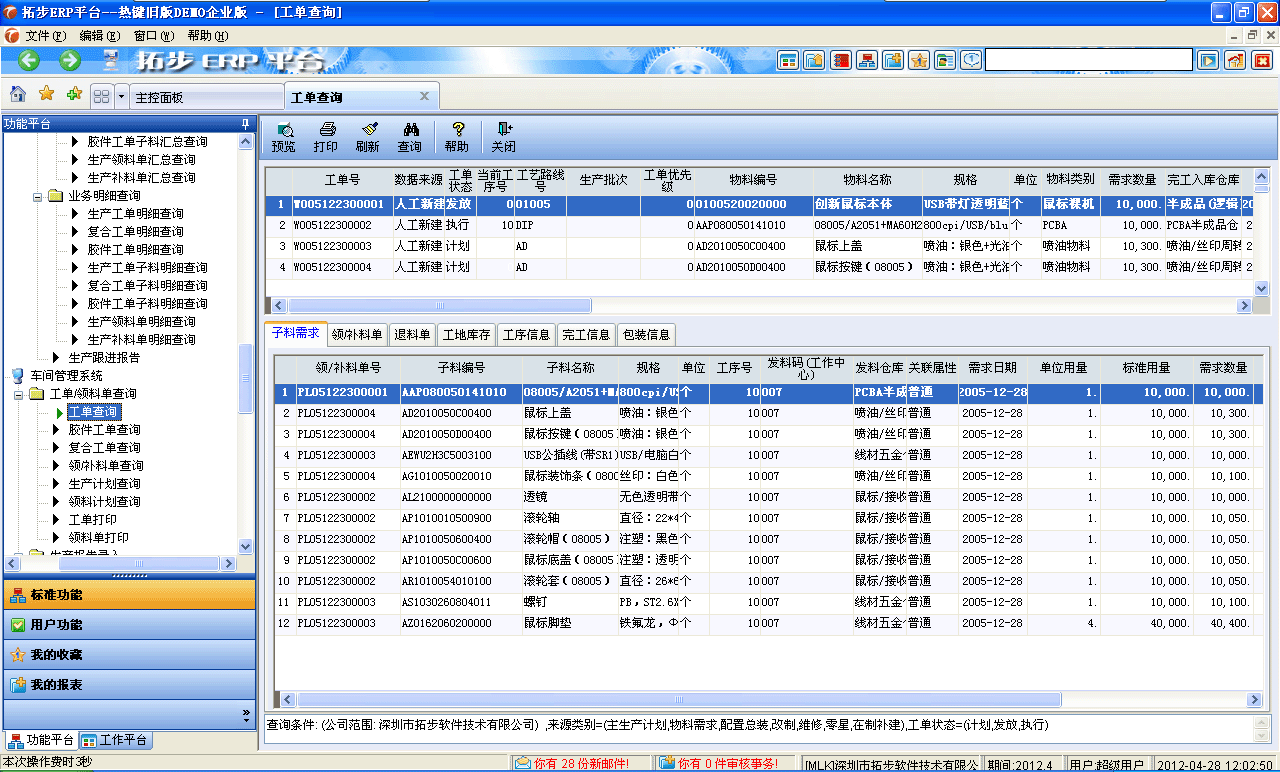1280x772 pixels.
Task: Close the query with the 关闭 icon
Action: click(x=503, y=135)
